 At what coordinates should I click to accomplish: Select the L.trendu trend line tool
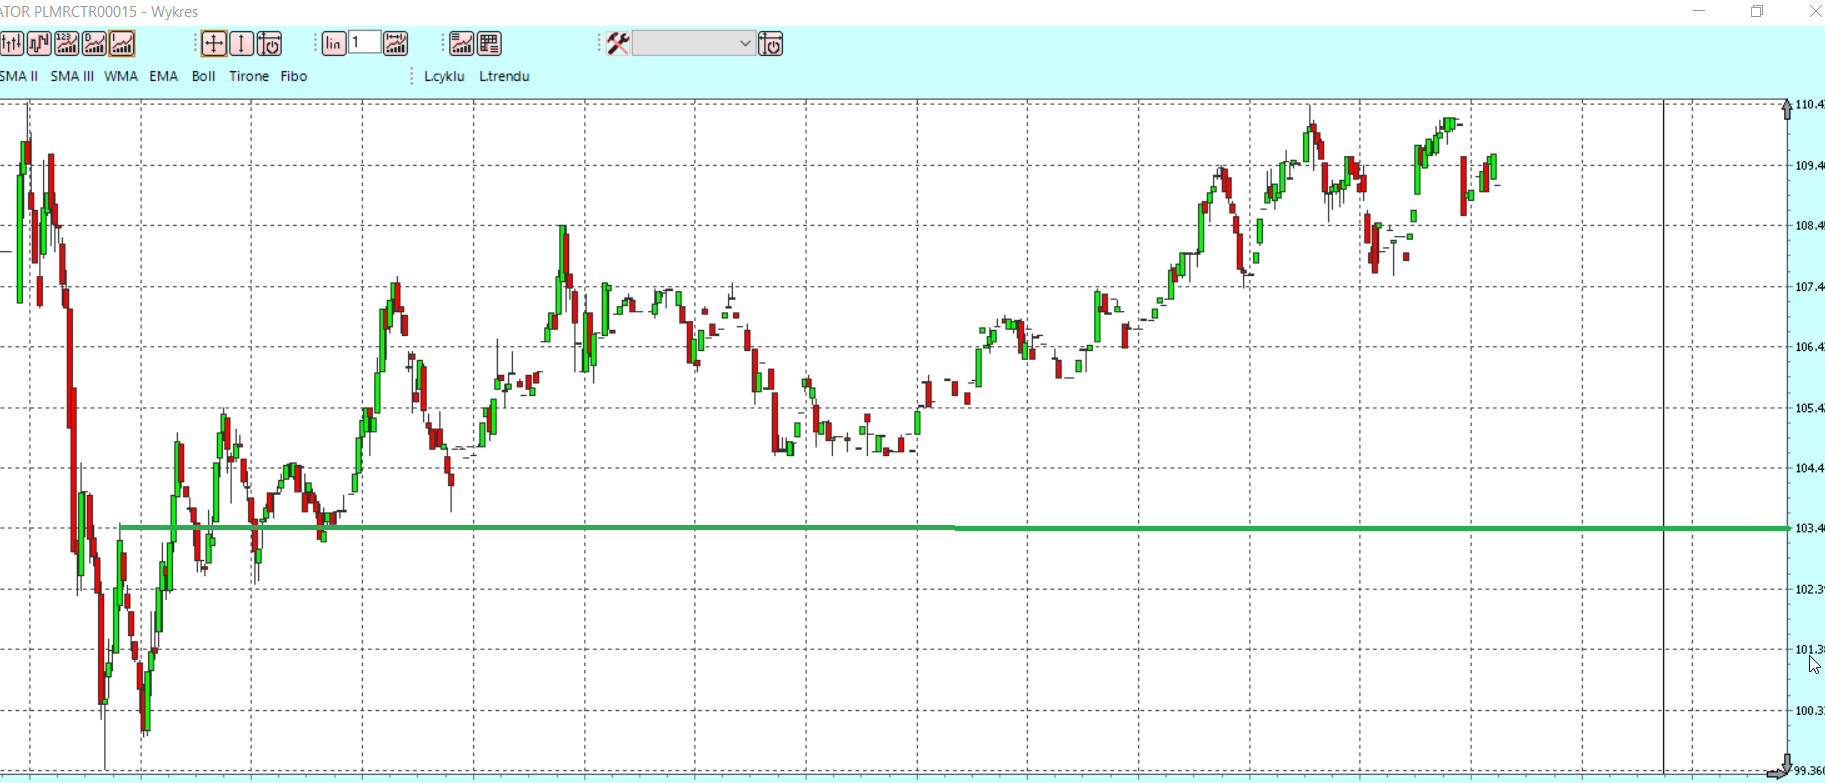click(x=504, y=76)
